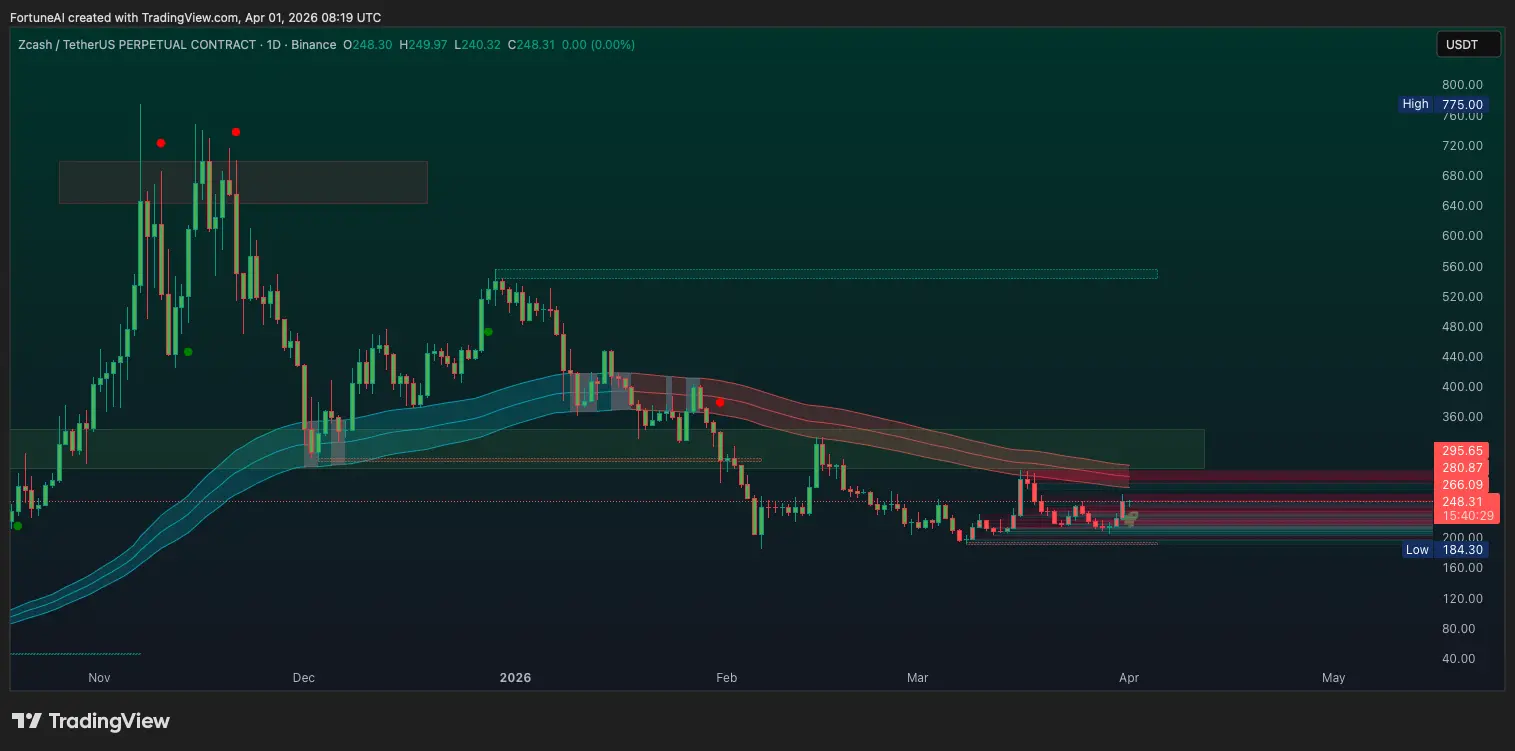This screenshot has width=1515, height=751.
Task: Click the 800.00 price axis label
Action: point(1462,85)
